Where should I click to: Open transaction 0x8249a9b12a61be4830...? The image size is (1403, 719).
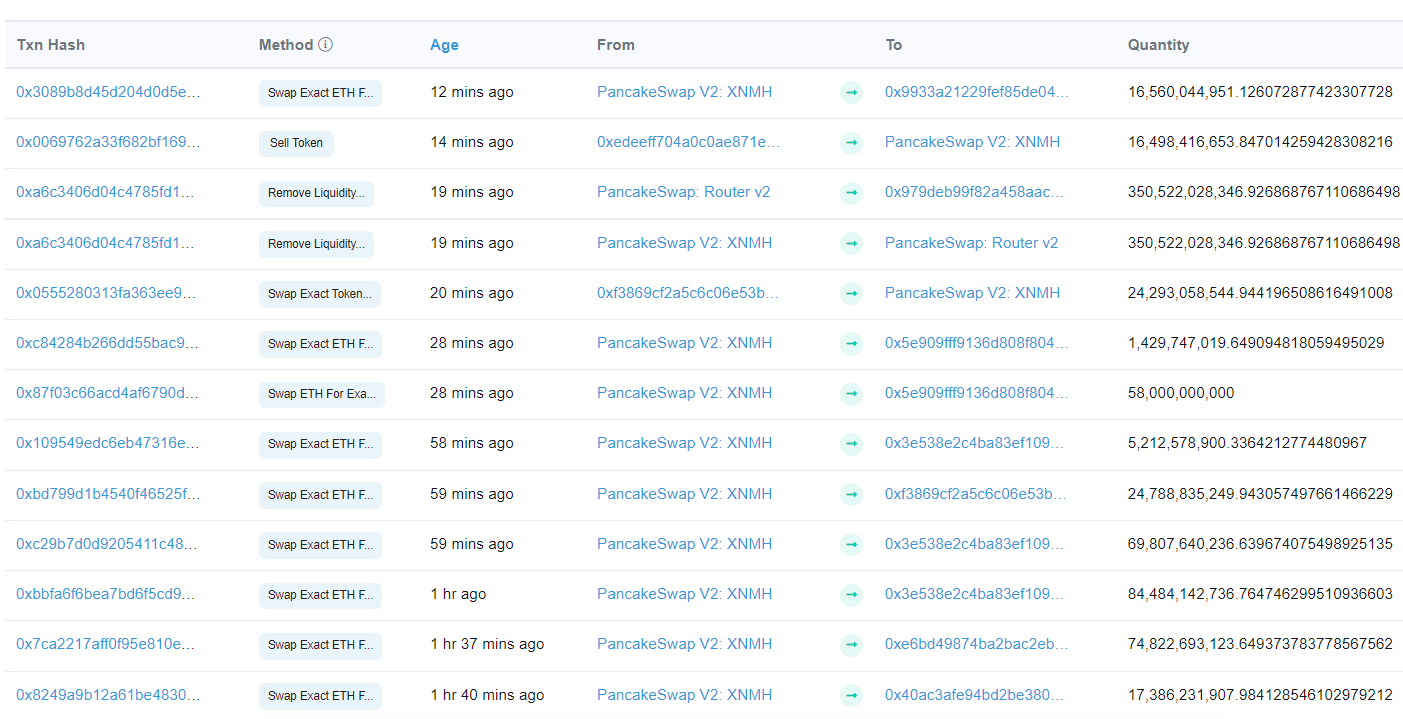click(108, 695)
